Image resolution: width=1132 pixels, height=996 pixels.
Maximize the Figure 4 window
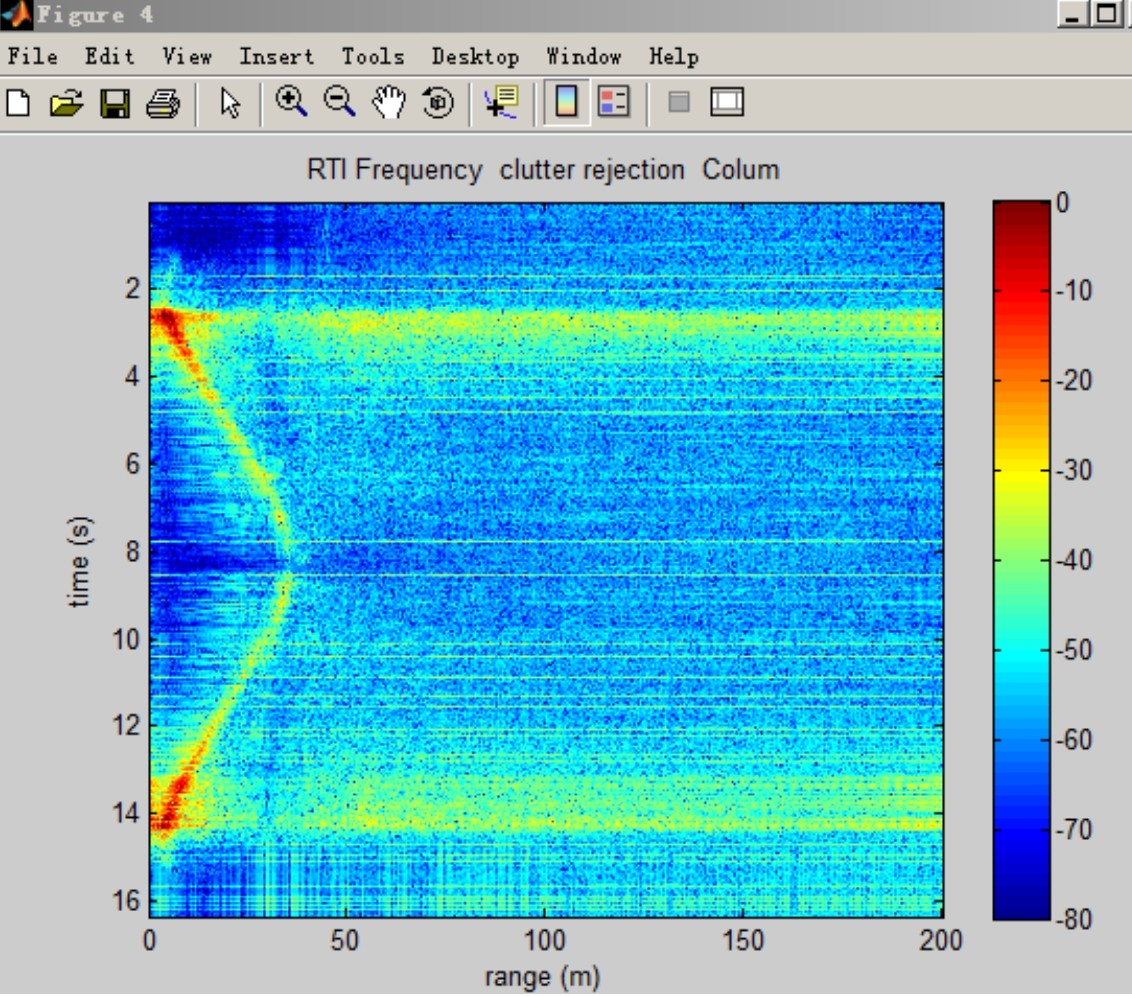tap(1107, 14)
